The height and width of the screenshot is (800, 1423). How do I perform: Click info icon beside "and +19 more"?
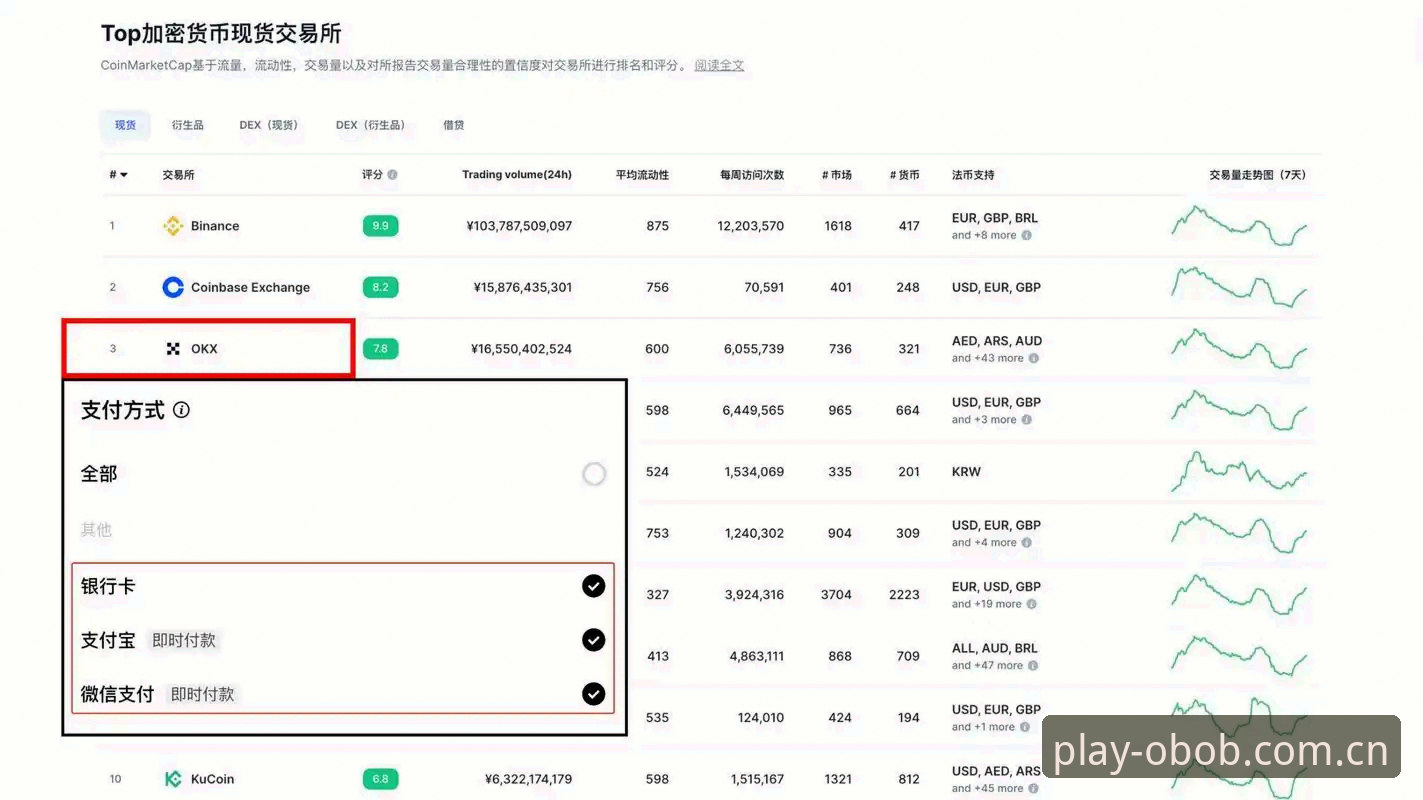point(1032,604)
